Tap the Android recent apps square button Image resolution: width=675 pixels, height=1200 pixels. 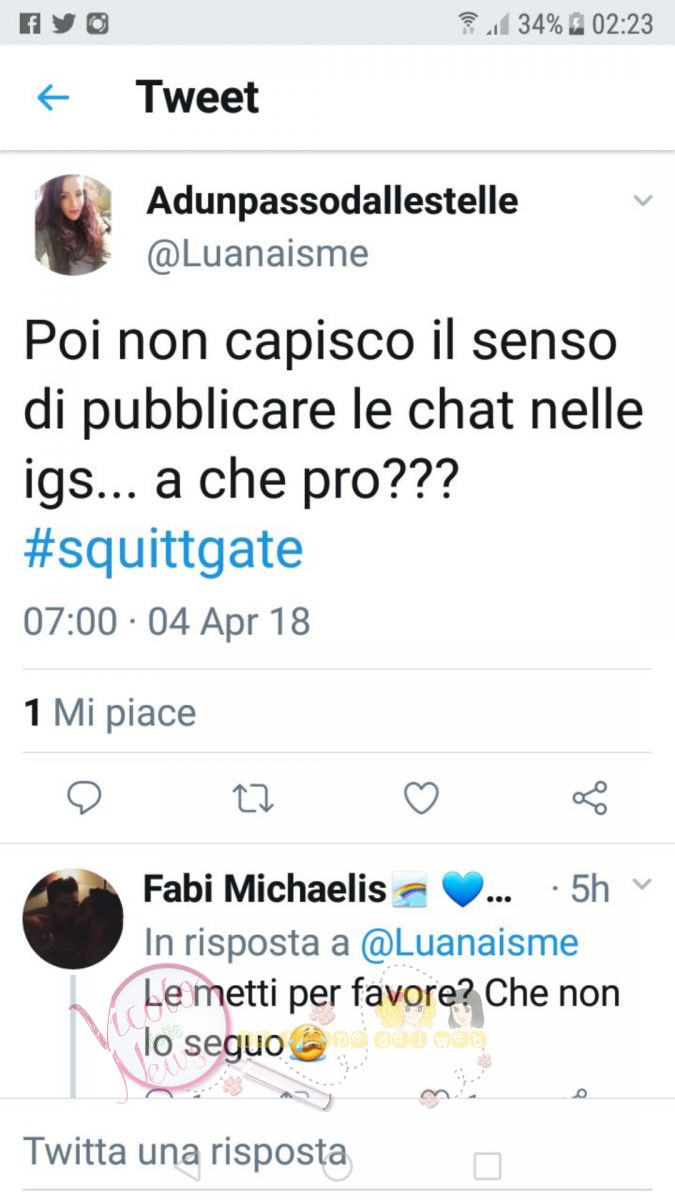(487, 1166)
